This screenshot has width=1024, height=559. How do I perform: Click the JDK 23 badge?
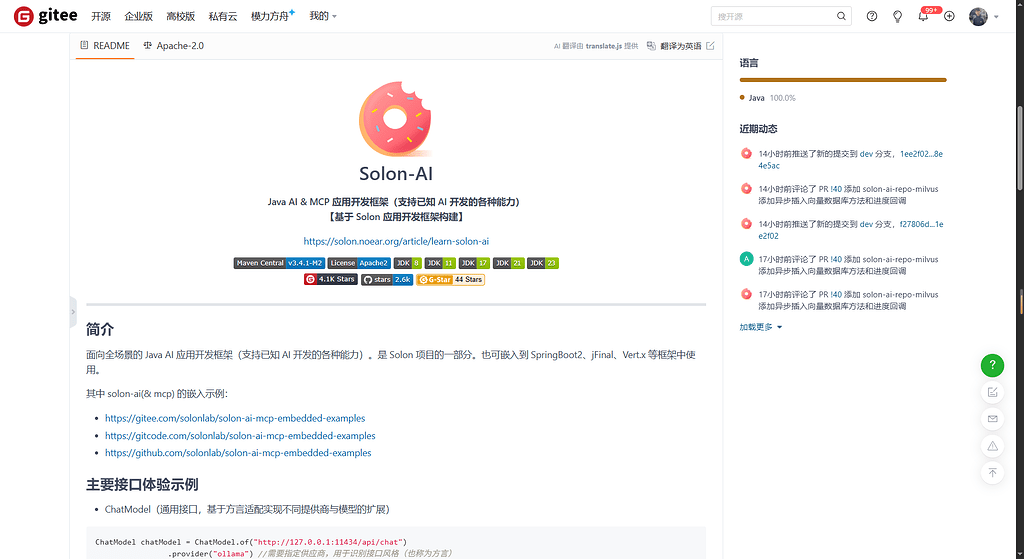[543, 263]
